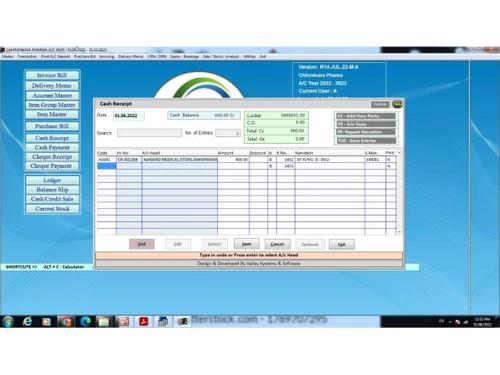Open the Invoicing menu

pos(107,57)
